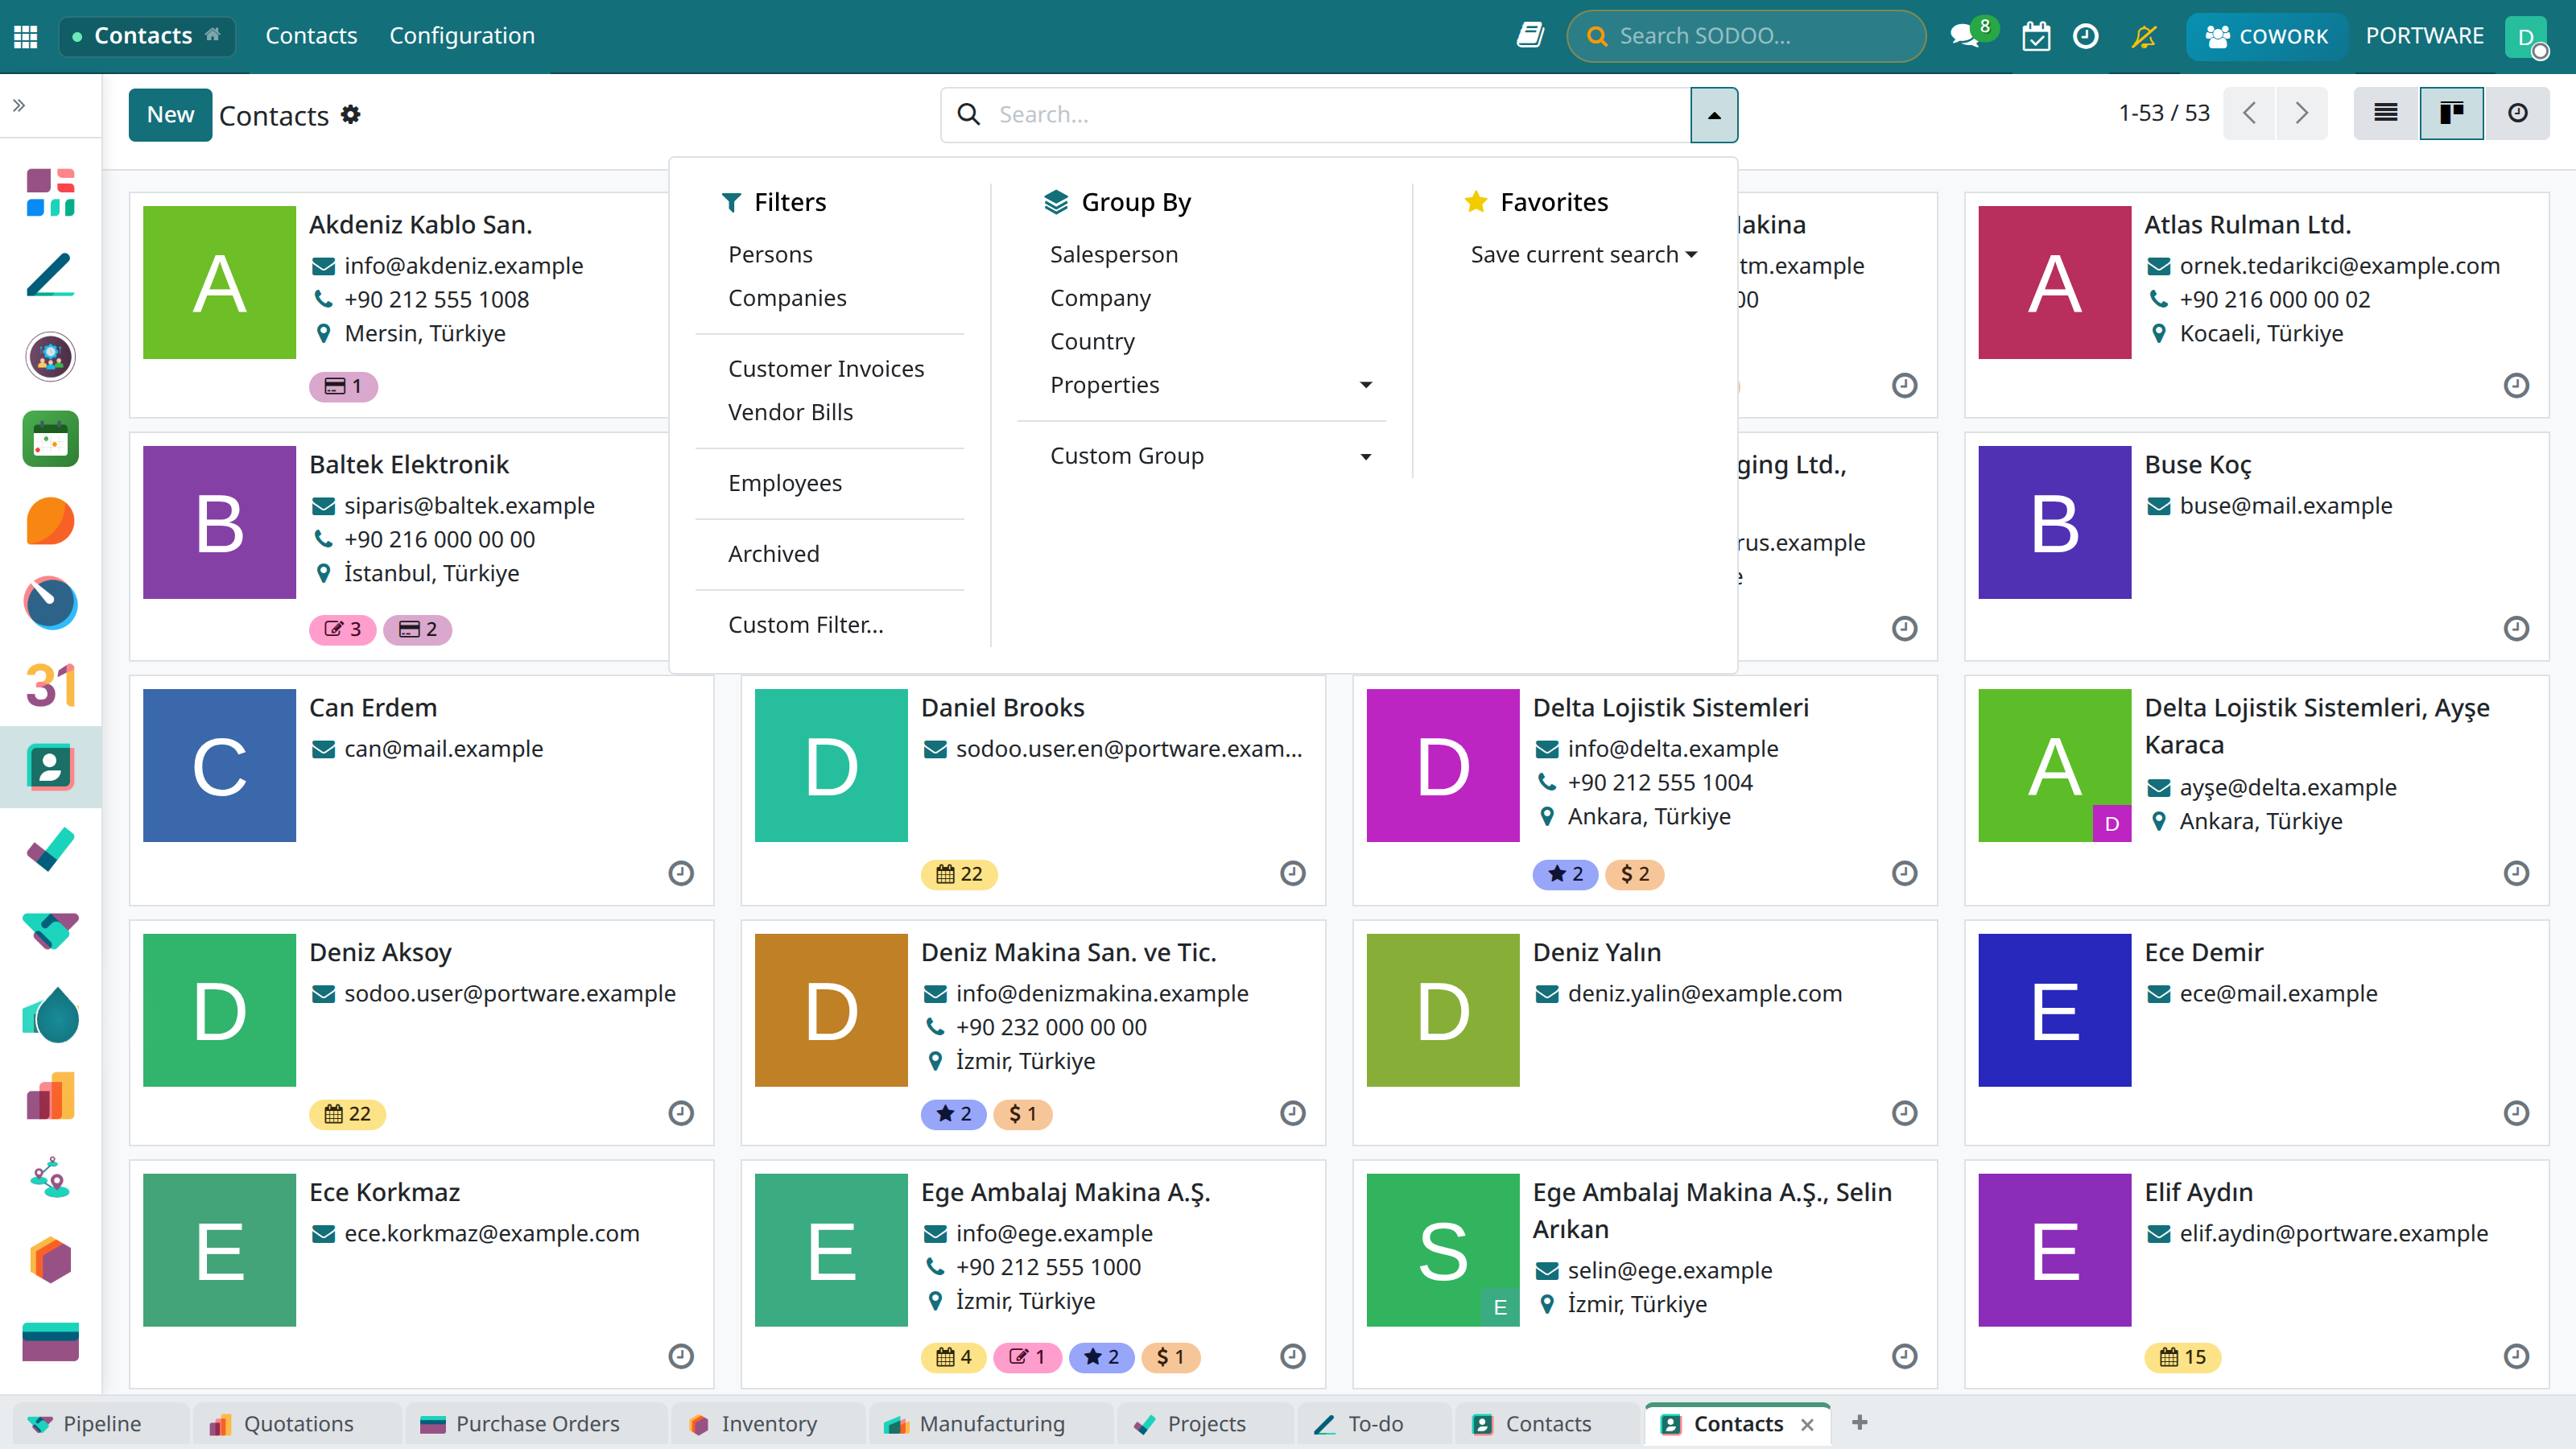Go to previous page of contacts

(x=2250, y=113)
